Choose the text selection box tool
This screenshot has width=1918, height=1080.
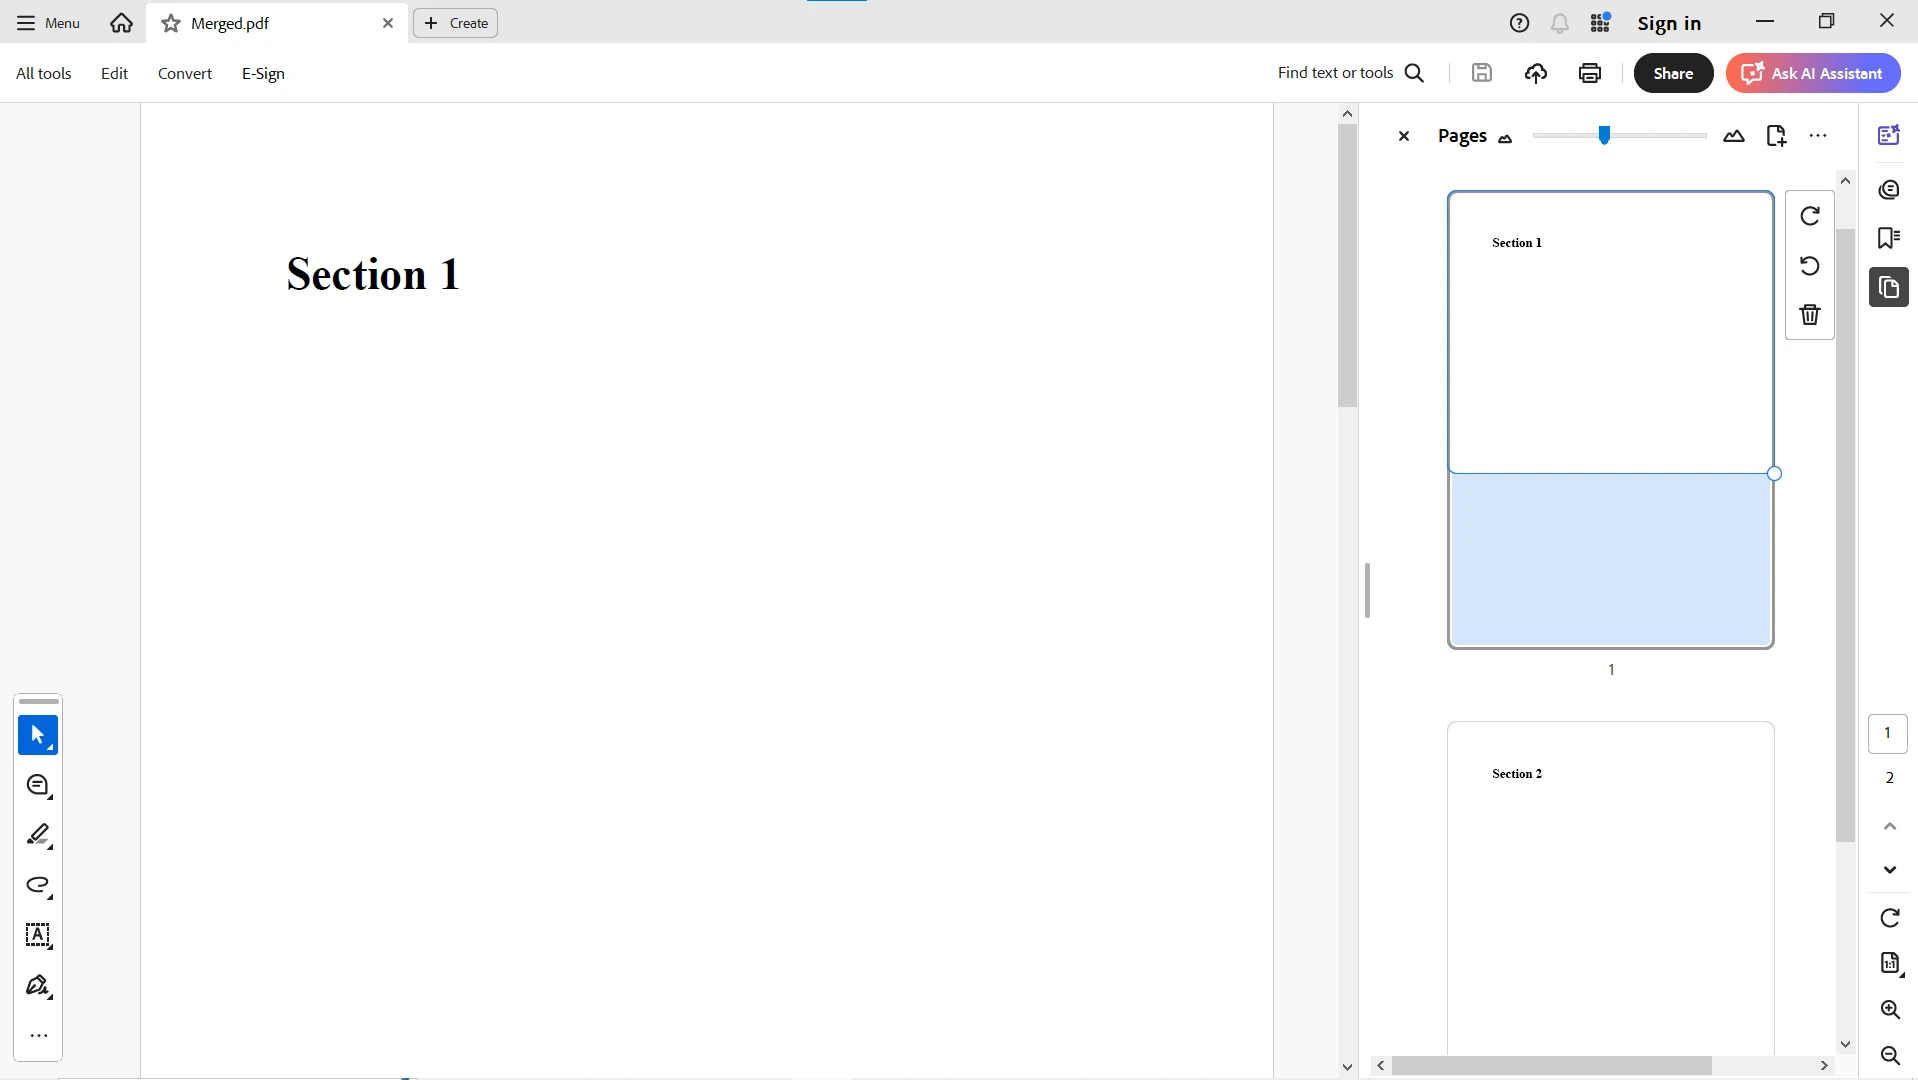click(38, 935)
